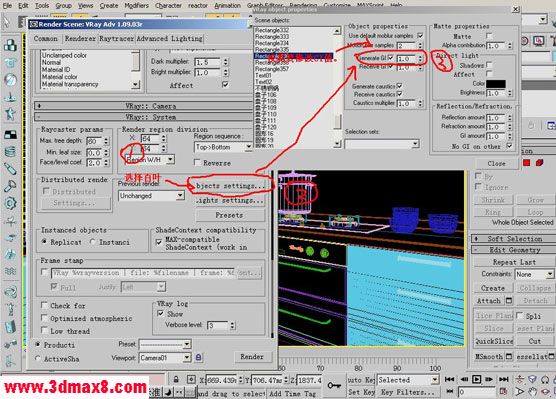
Task: Click the key icon for set keys
Action: [x=334, y=385]
